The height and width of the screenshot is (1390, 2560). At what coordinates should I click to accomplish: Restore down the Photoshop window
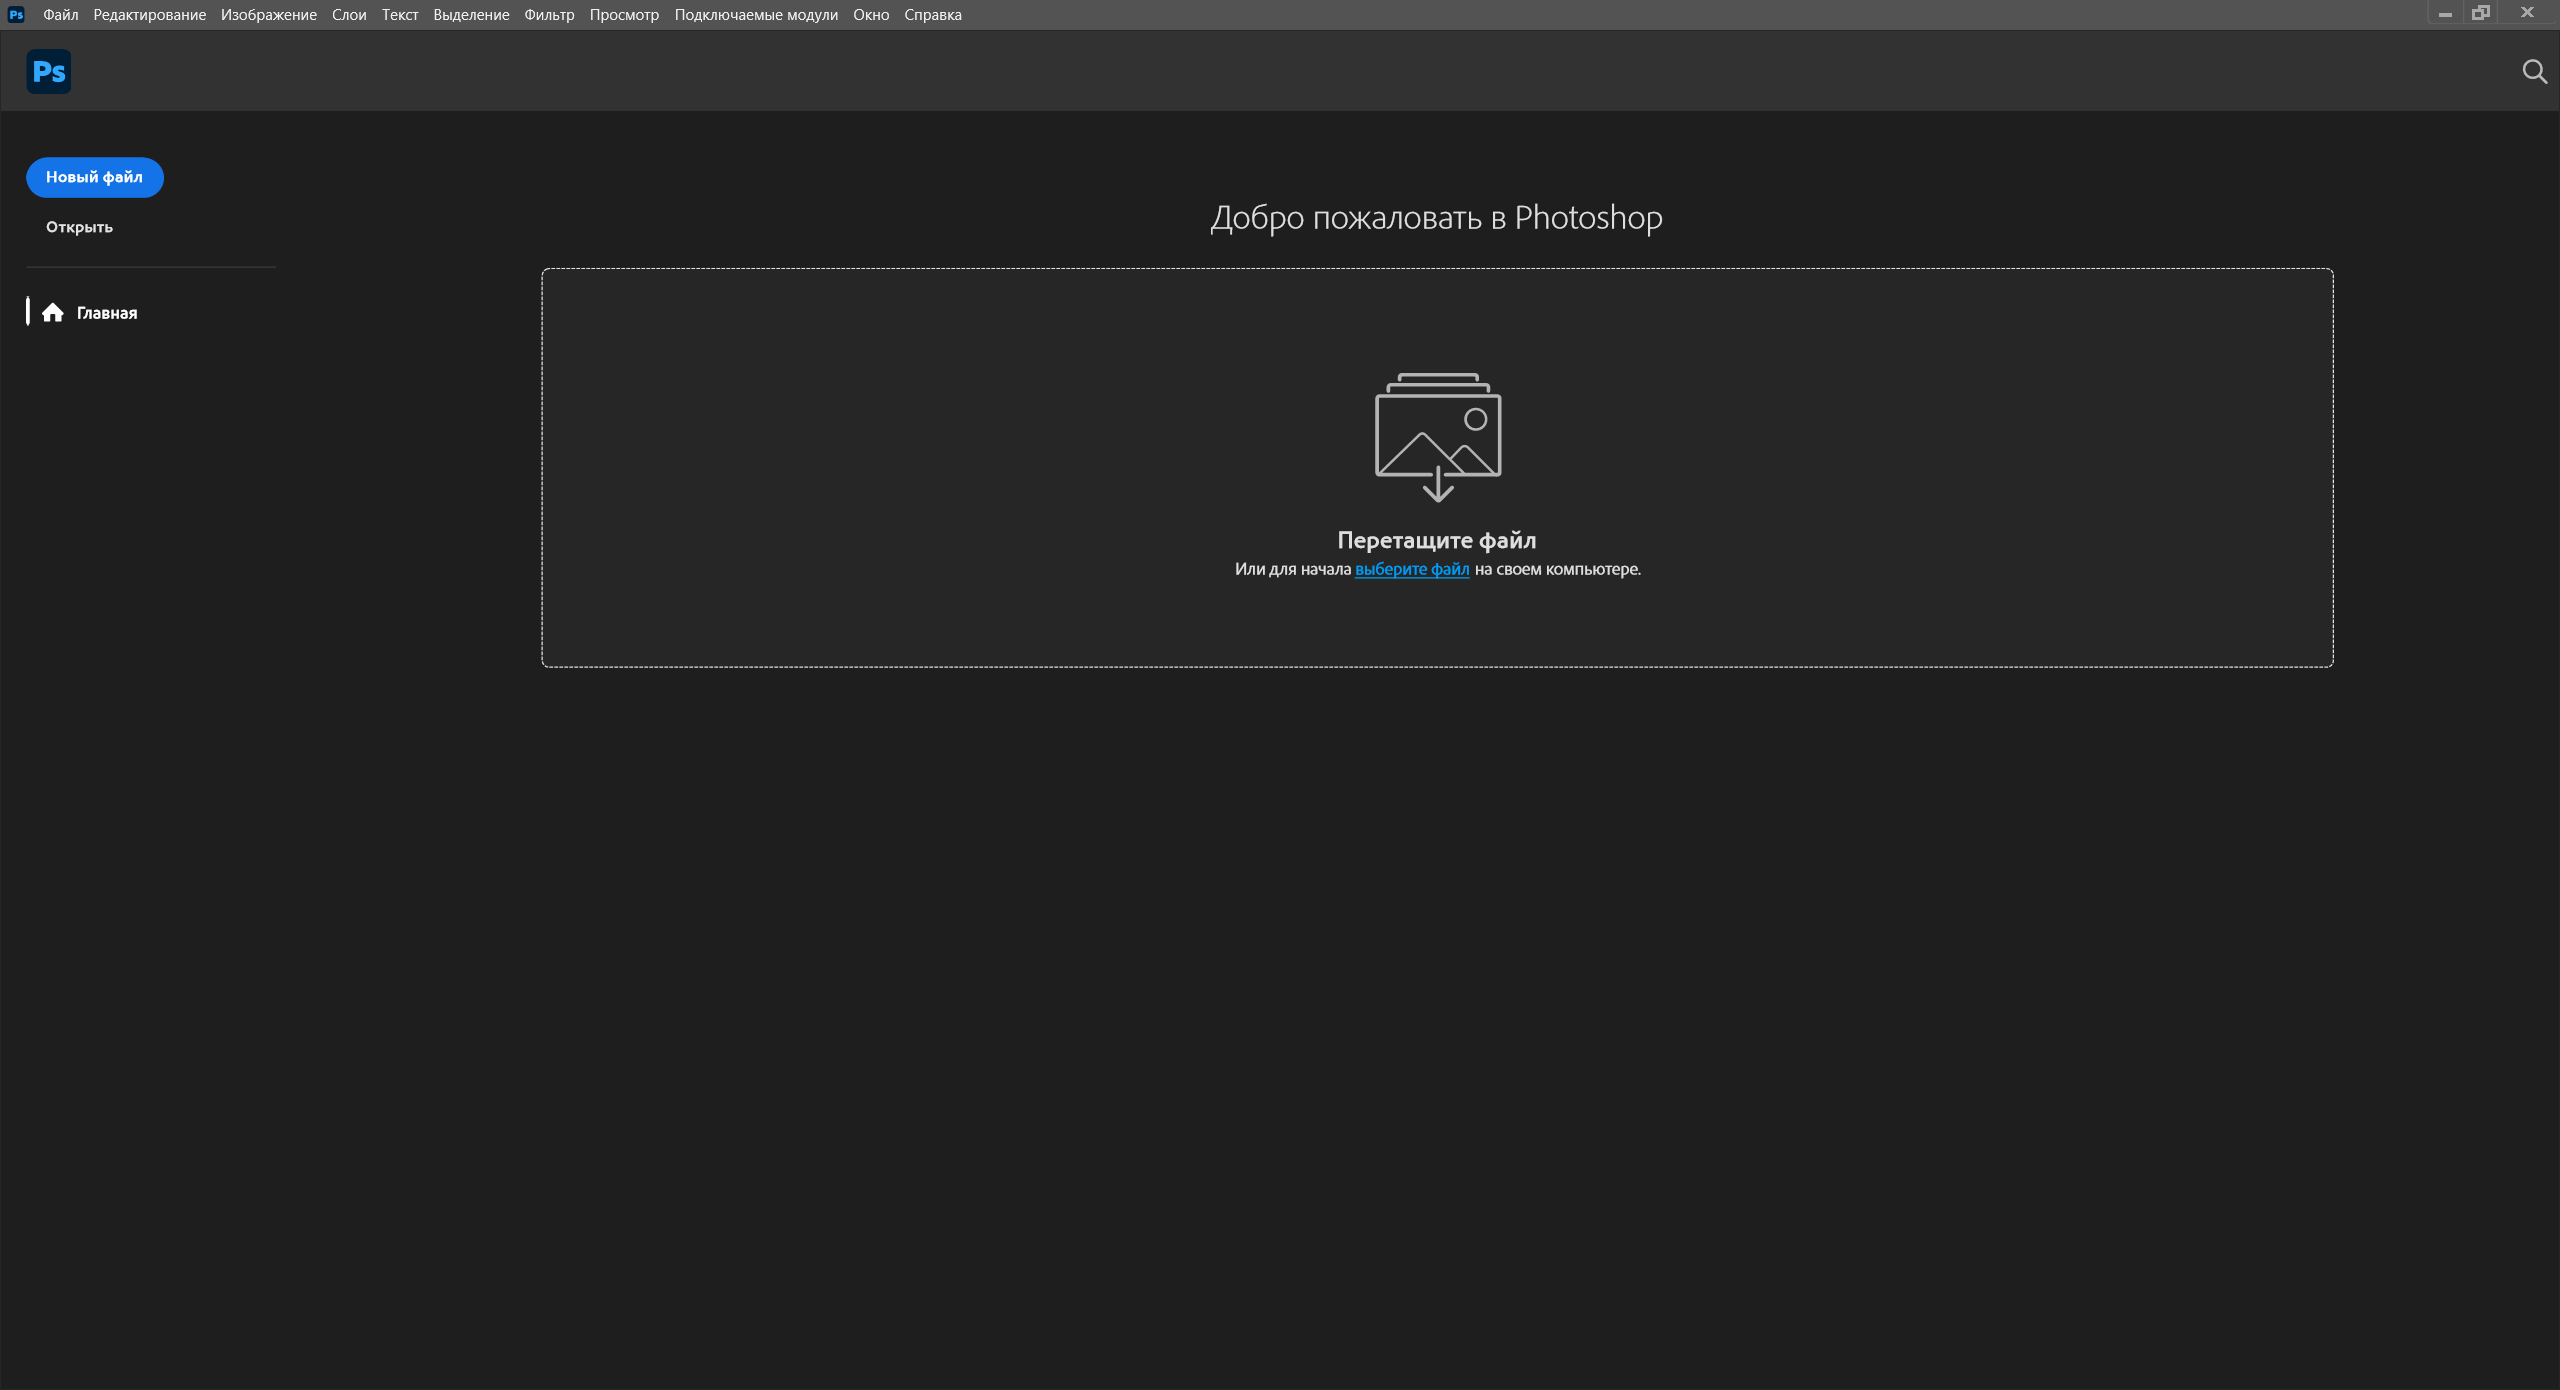pyautogui.click(x=2481, y=14)
